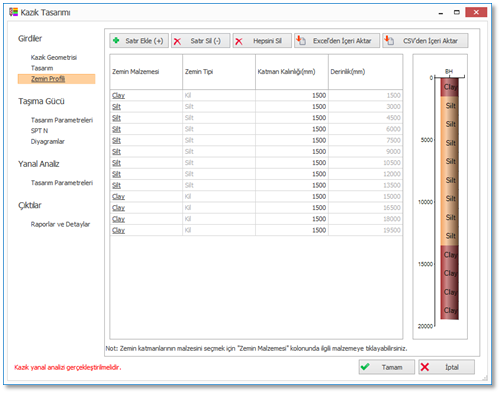
Task: Click thickness cell in the row with depth 19500
Action: [292, 230]
